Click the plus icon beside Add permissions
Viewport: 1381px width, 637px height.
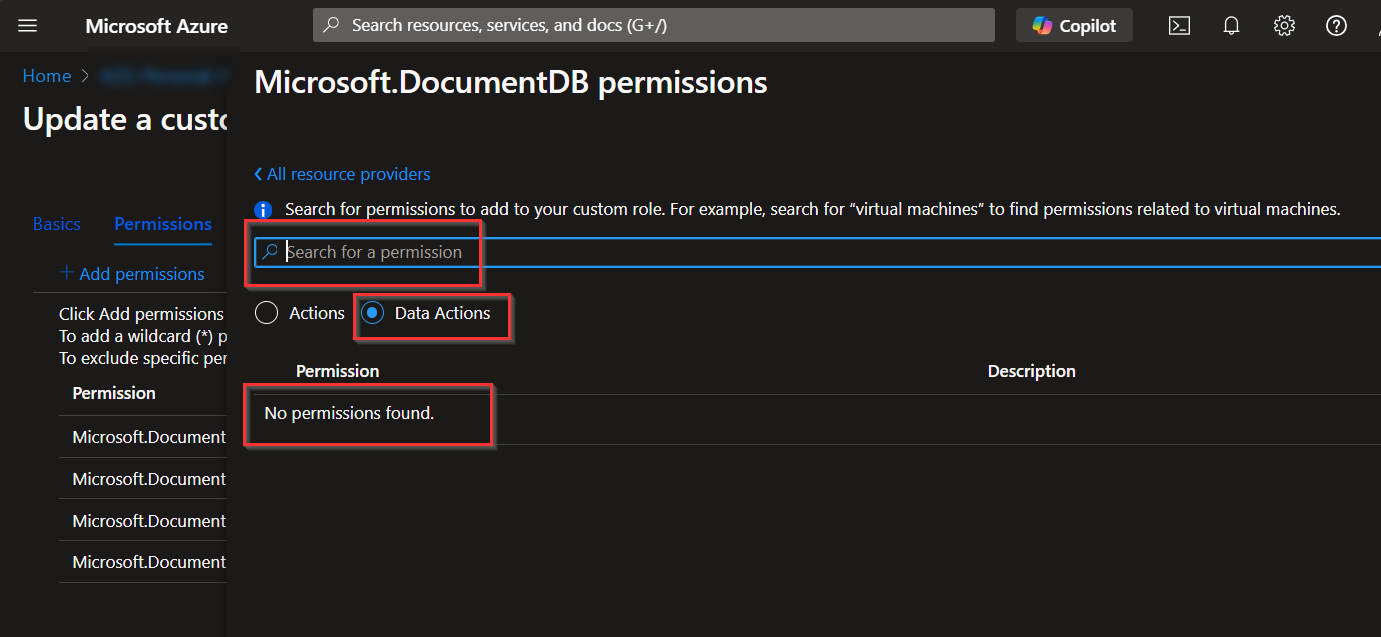[x=67, y=273]
